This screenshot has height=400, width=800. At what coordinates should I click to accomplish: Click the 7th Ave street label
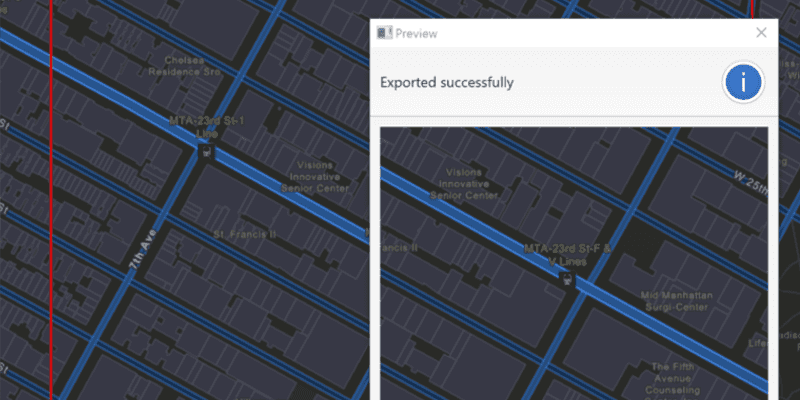[143, 249]
